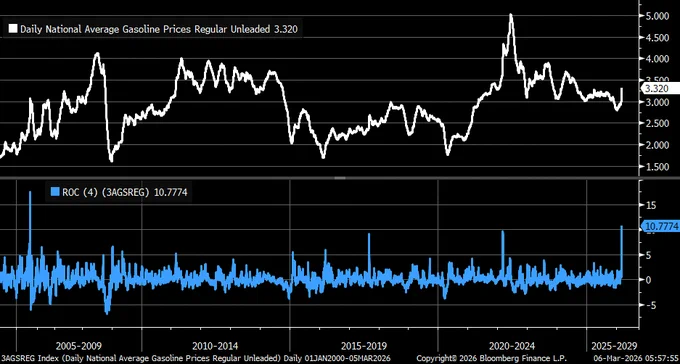The image size is (680, 364).
Task: Click the Copyright 2026 Bloomberg Finance L.P. text
Action: pyautogui.click(x=493, y=359)
